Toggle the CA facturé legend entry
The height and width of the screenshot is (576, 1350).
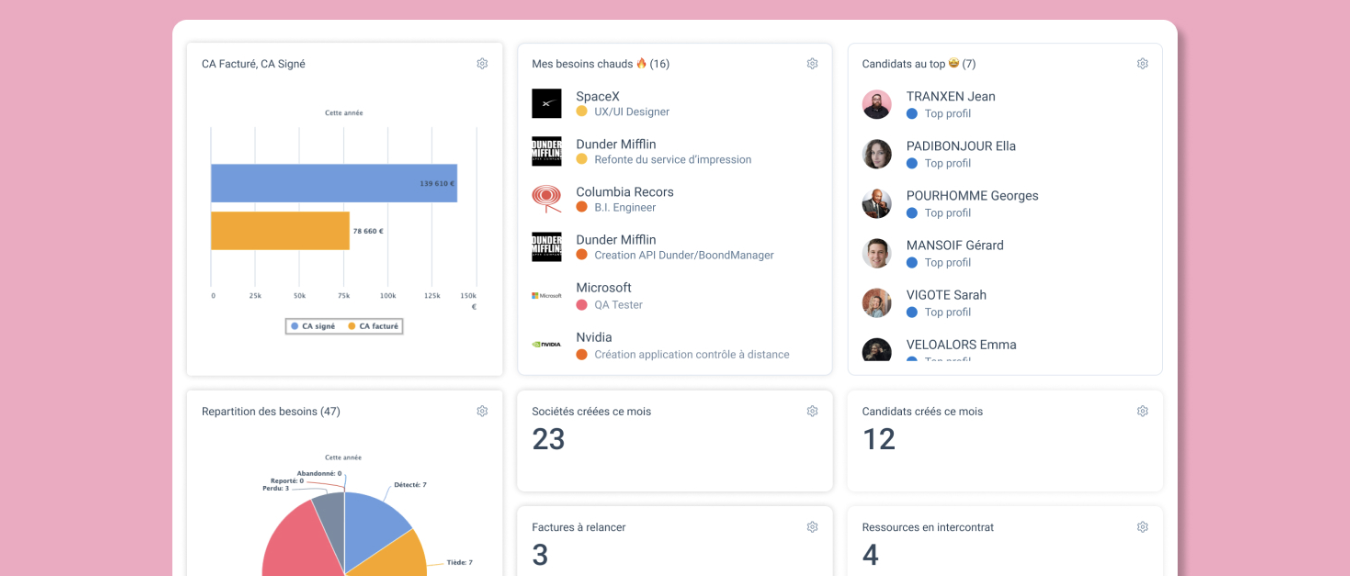373,326
